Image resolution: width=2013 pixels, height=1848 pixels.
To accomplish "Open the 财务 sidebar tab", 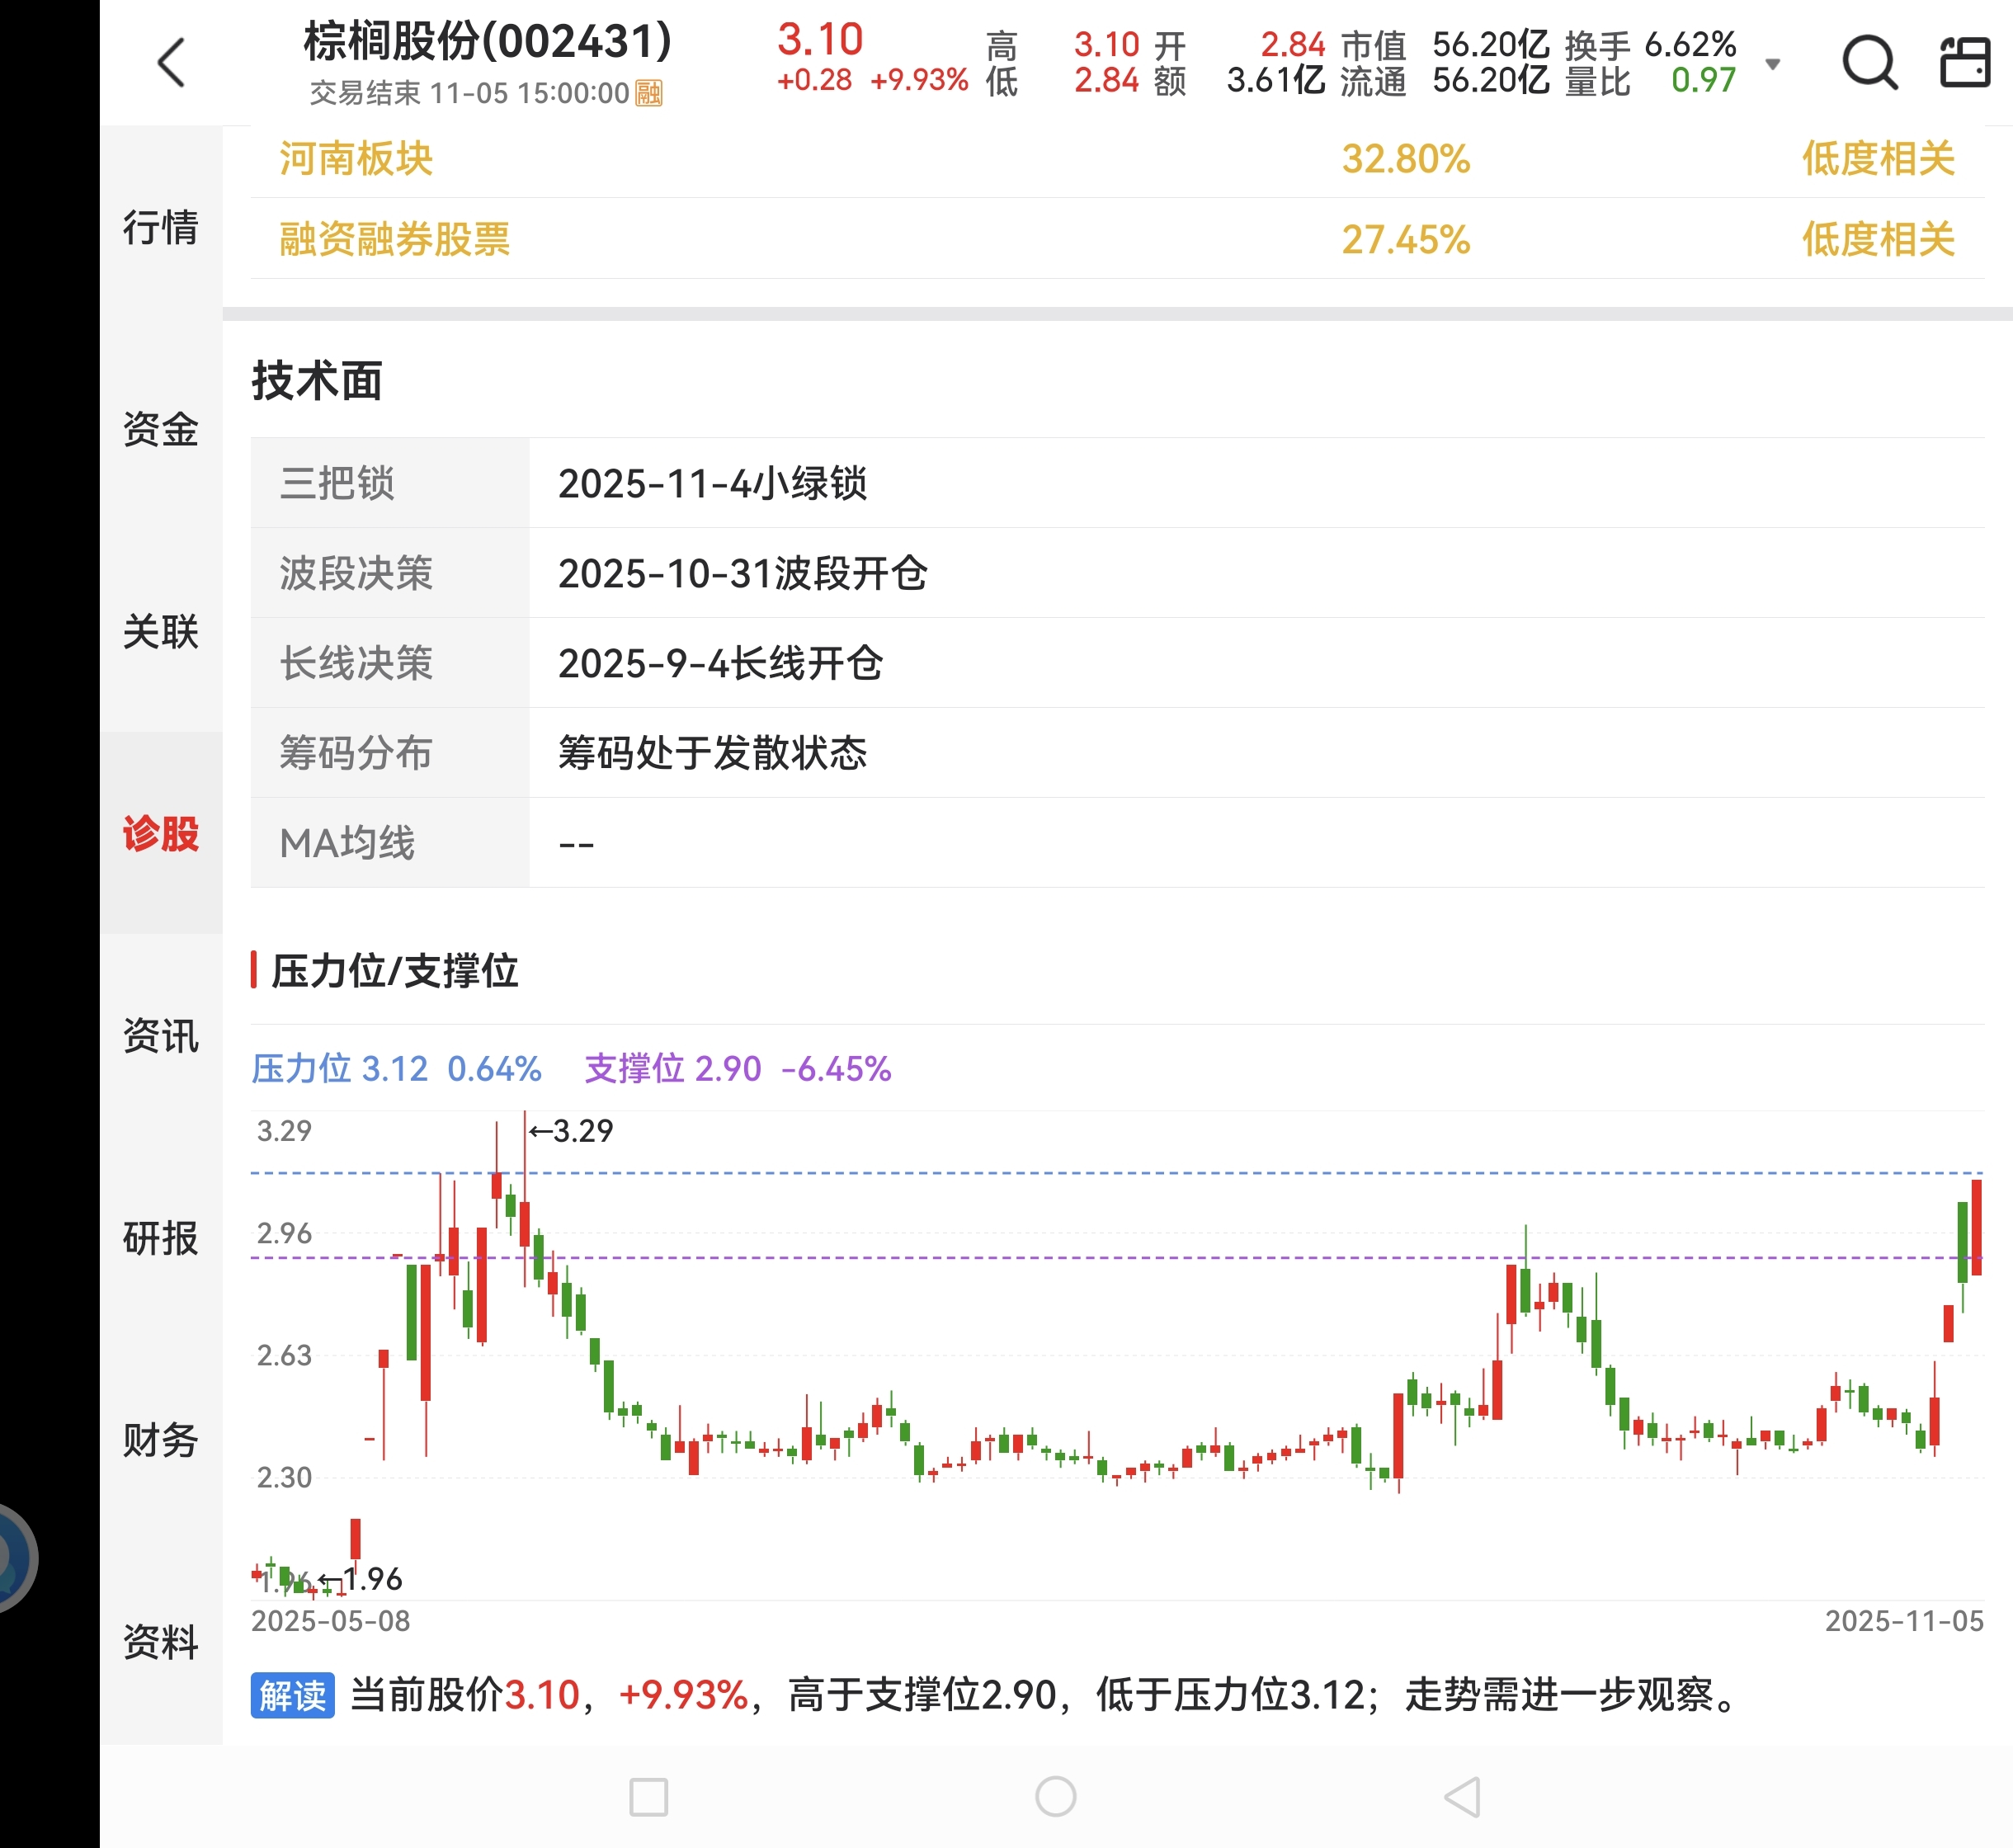I will pos(160,1440).
